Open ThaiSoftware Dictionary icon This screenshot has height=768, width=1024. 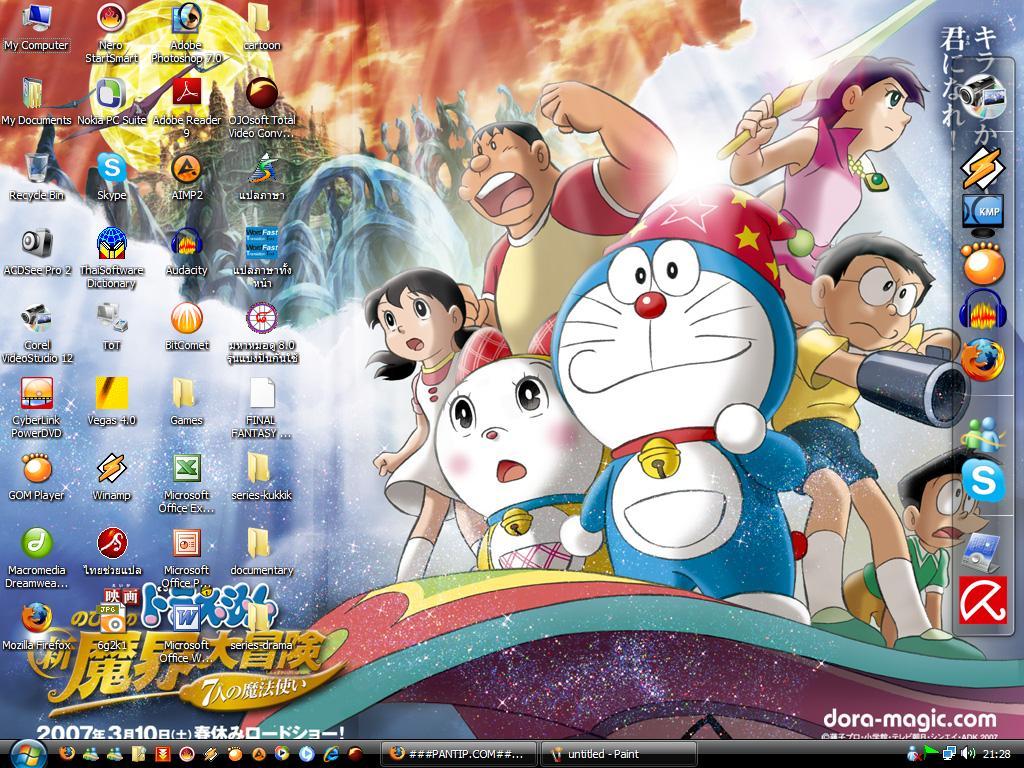click(x=112, y=259)
